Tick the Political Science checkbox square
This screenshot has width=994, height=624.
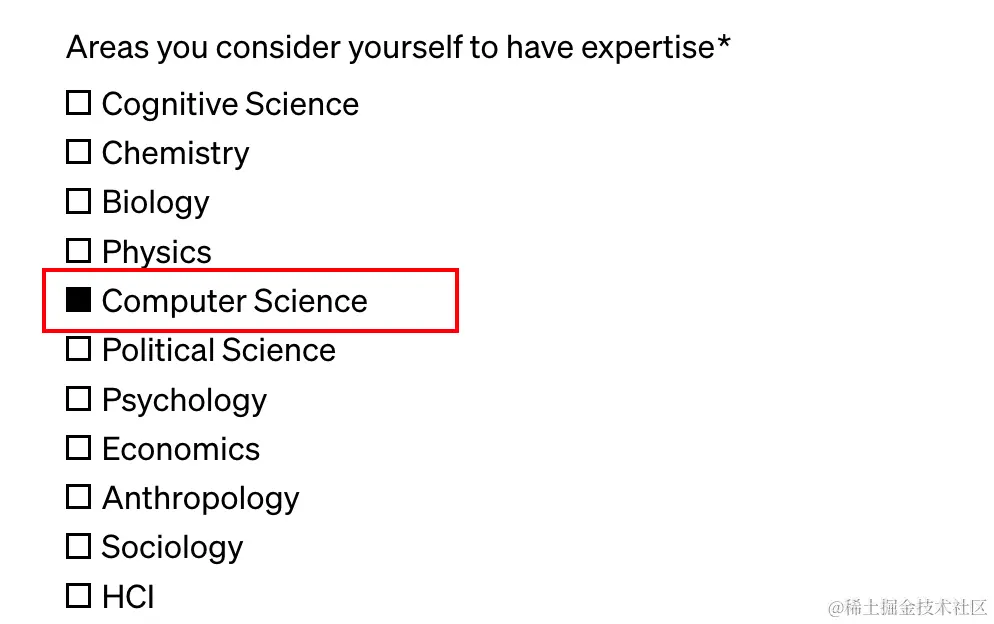coord(79,349)
